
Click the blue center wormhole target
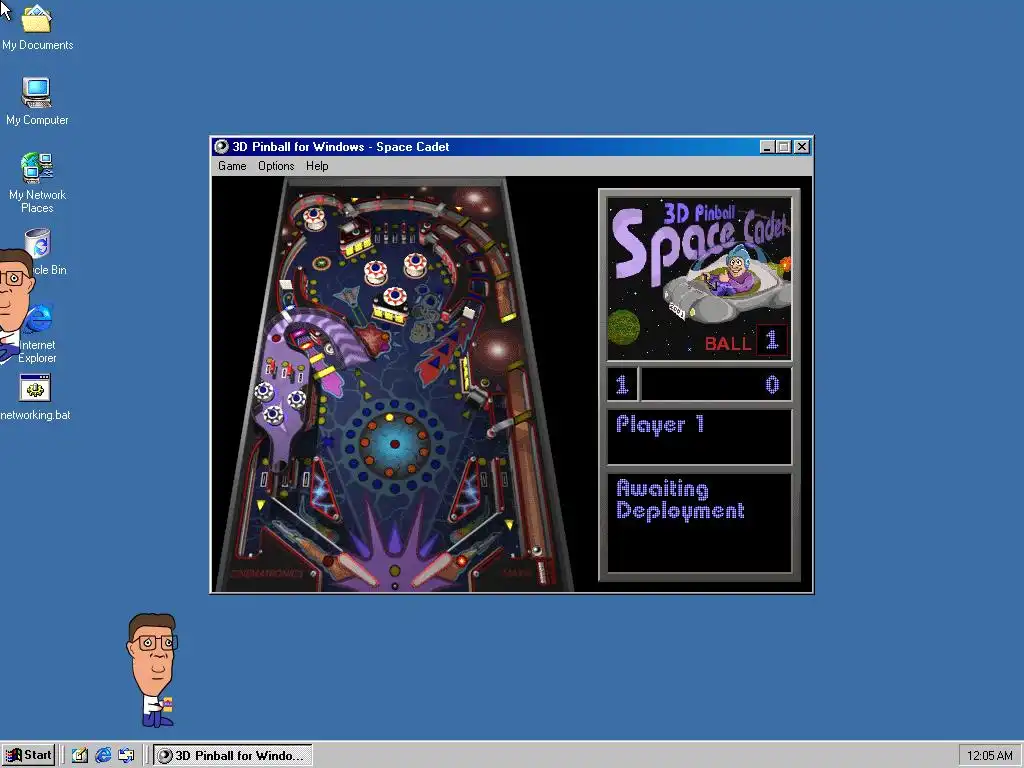coord(394,444)
